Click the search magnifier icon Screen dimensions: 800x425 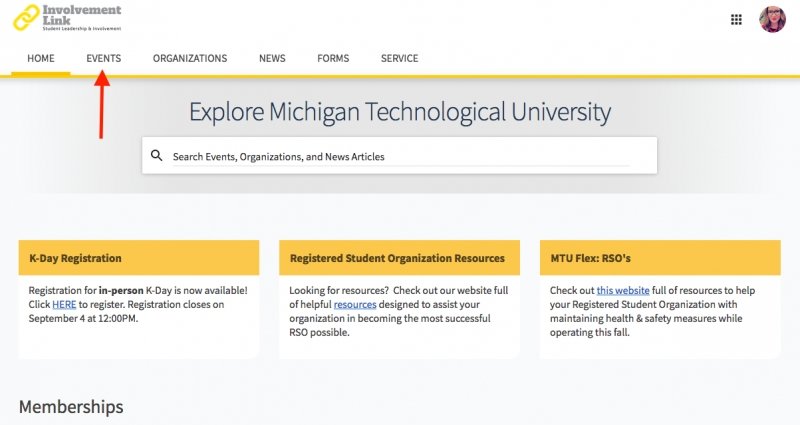157,156
